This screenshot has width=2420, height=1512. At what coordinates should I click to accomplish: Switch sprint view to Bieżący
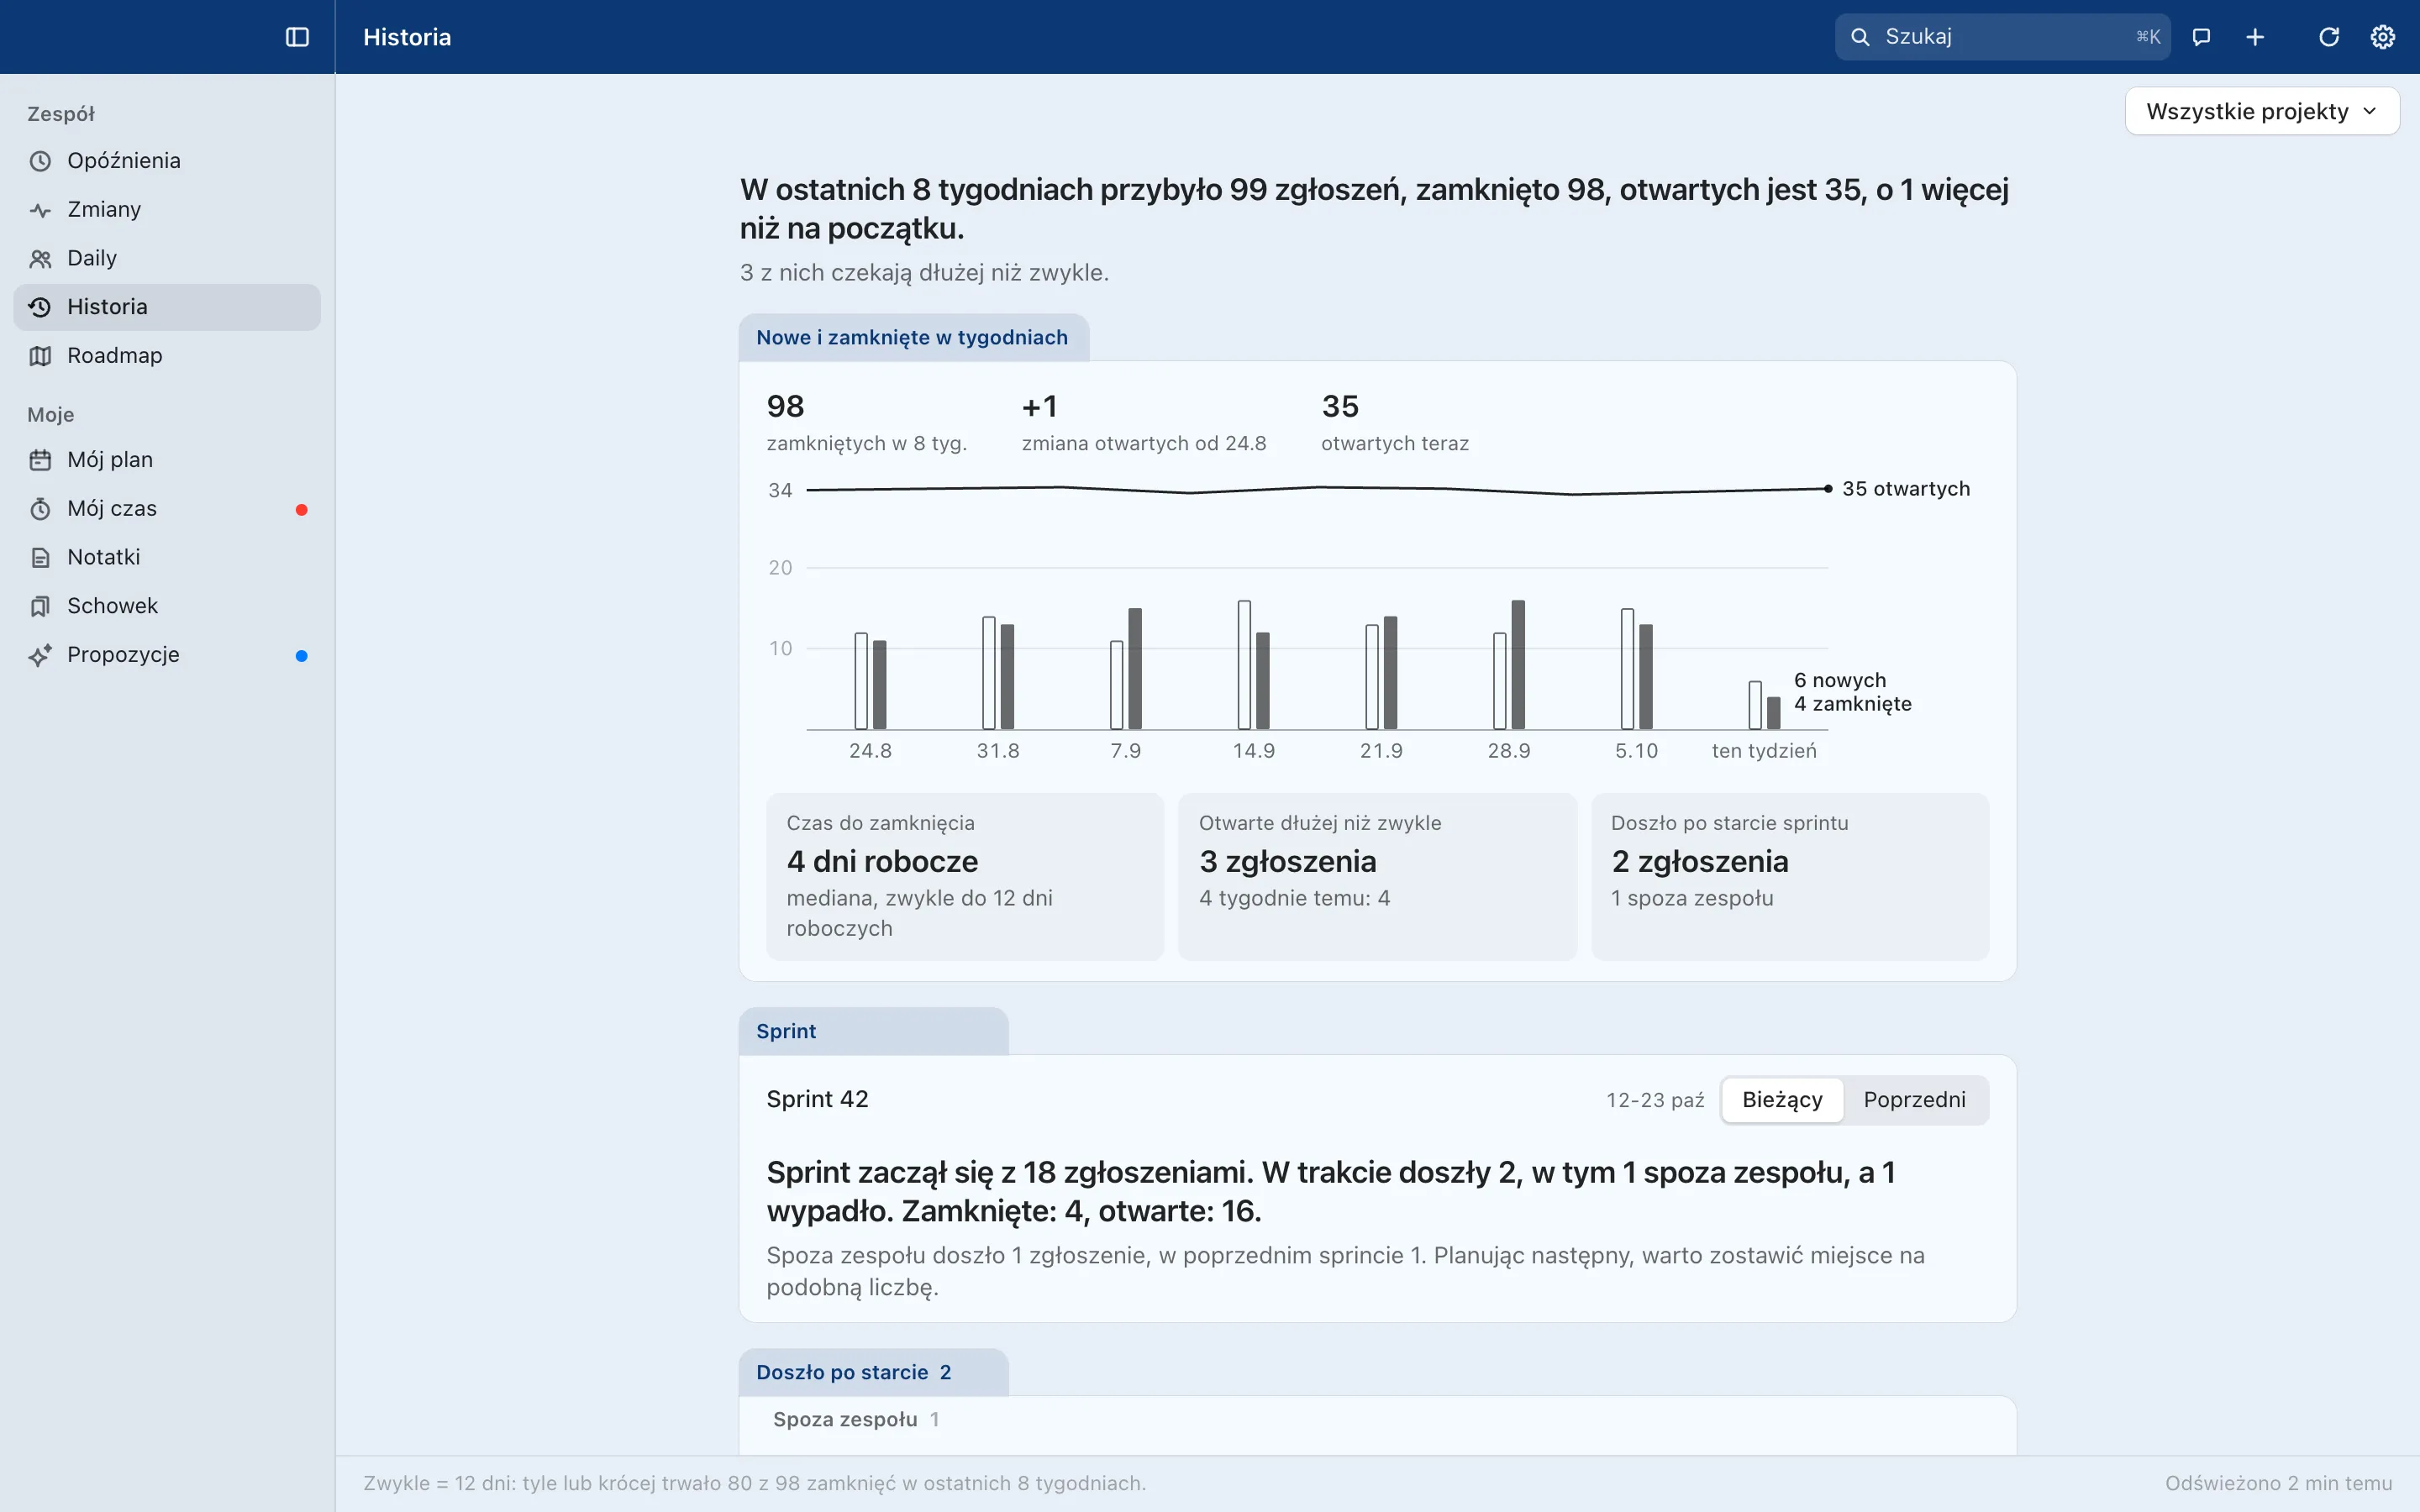[x=1782, y=1100]
